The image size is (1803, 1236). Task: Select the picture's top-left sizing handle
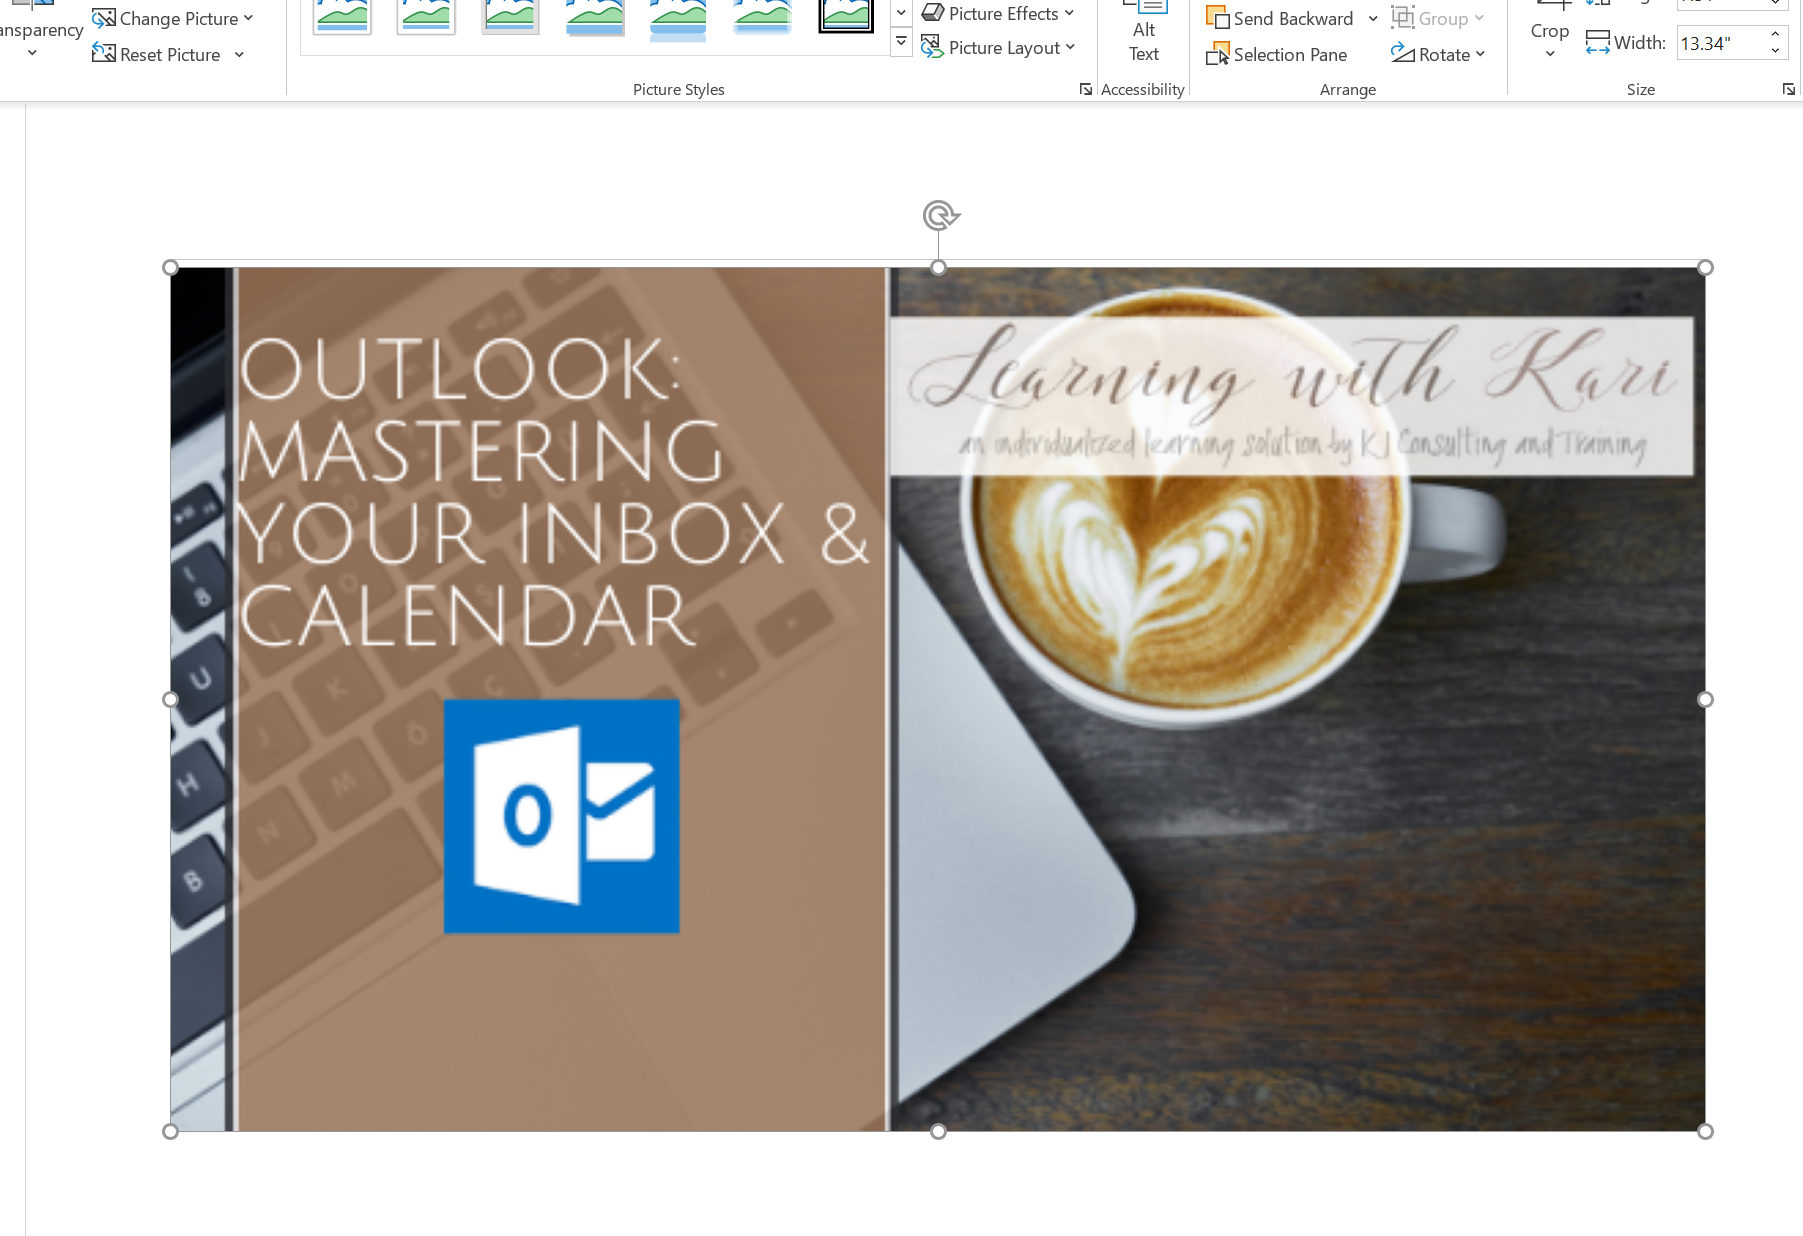(x=170, y=267)
